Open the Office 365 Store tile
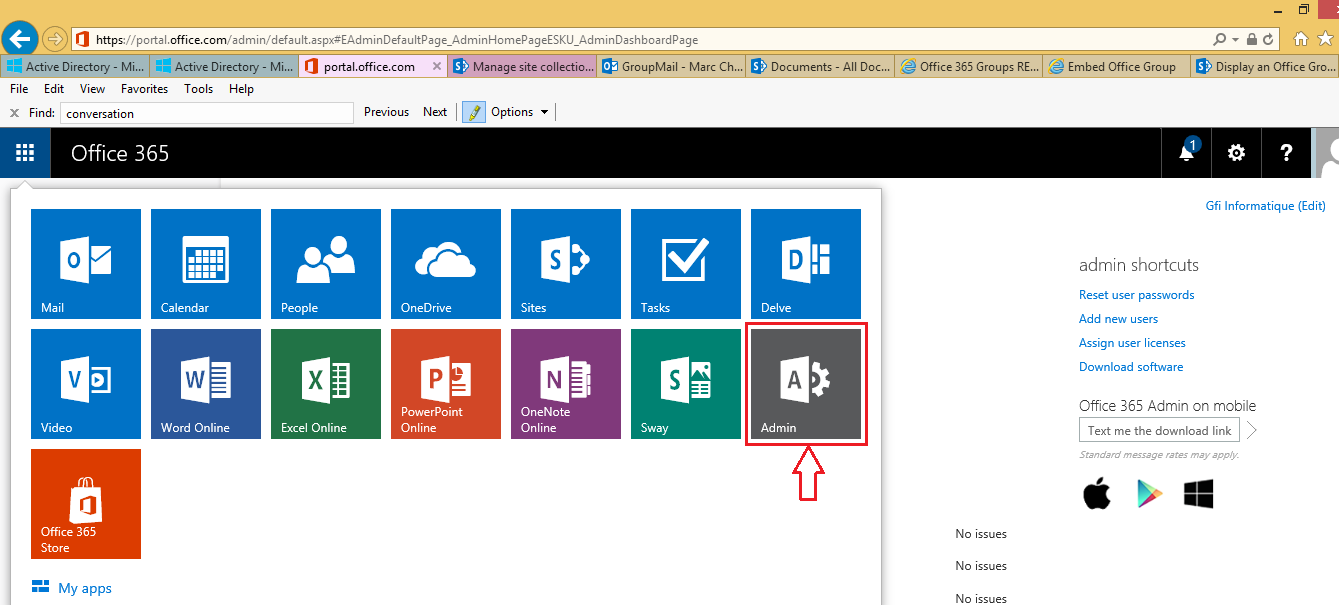The image size is (1339, 605). [x=86, y=504]
